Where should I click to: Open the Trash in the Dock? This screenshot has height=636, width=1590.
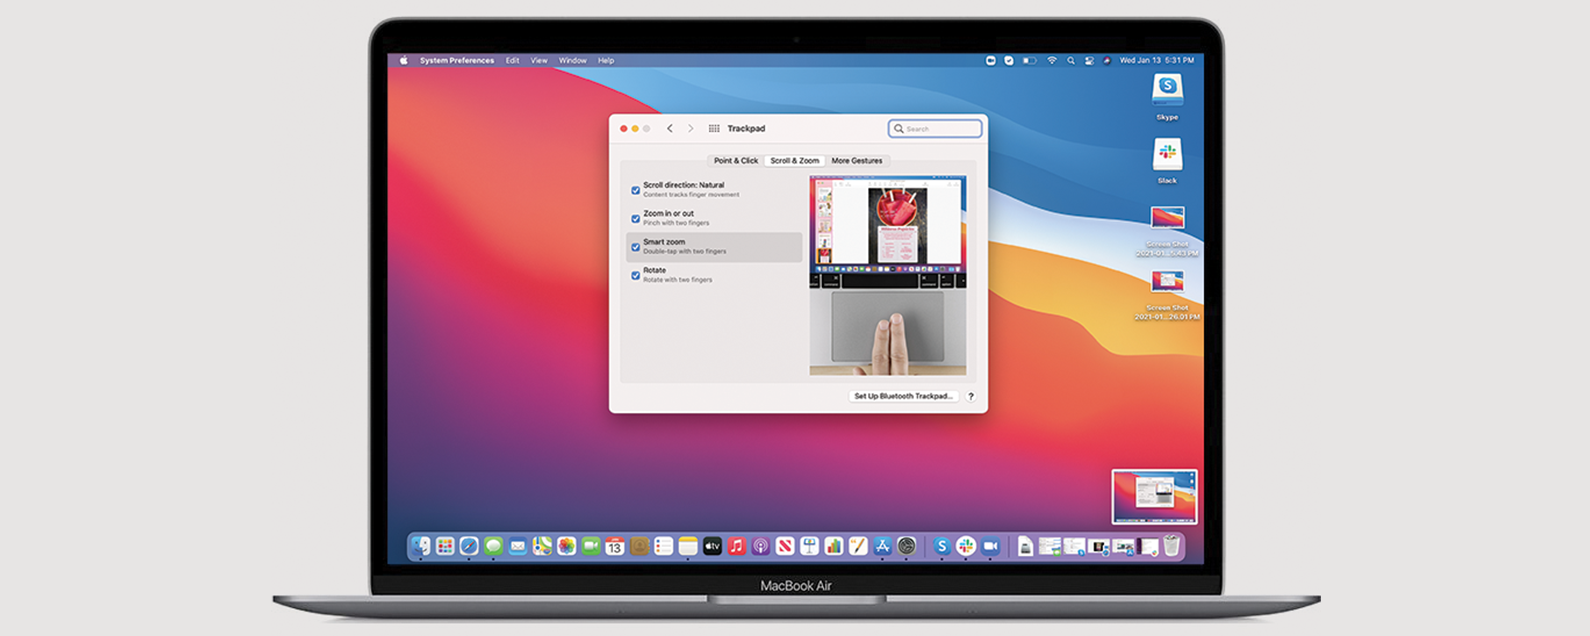1171,546
